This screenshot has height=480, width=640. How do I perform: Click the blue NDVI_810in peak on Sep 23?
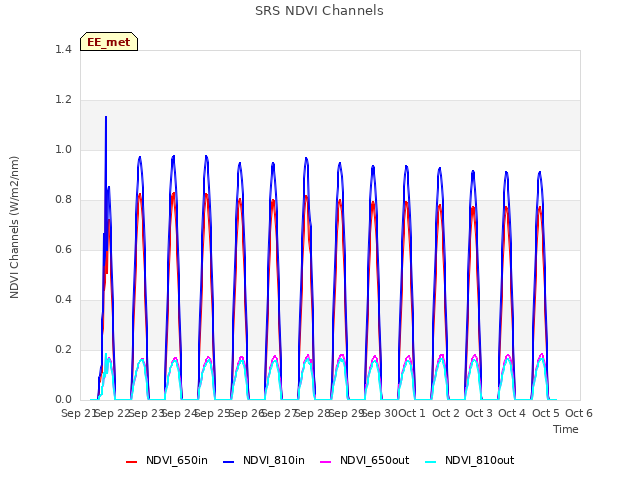(x=140, y=157)
